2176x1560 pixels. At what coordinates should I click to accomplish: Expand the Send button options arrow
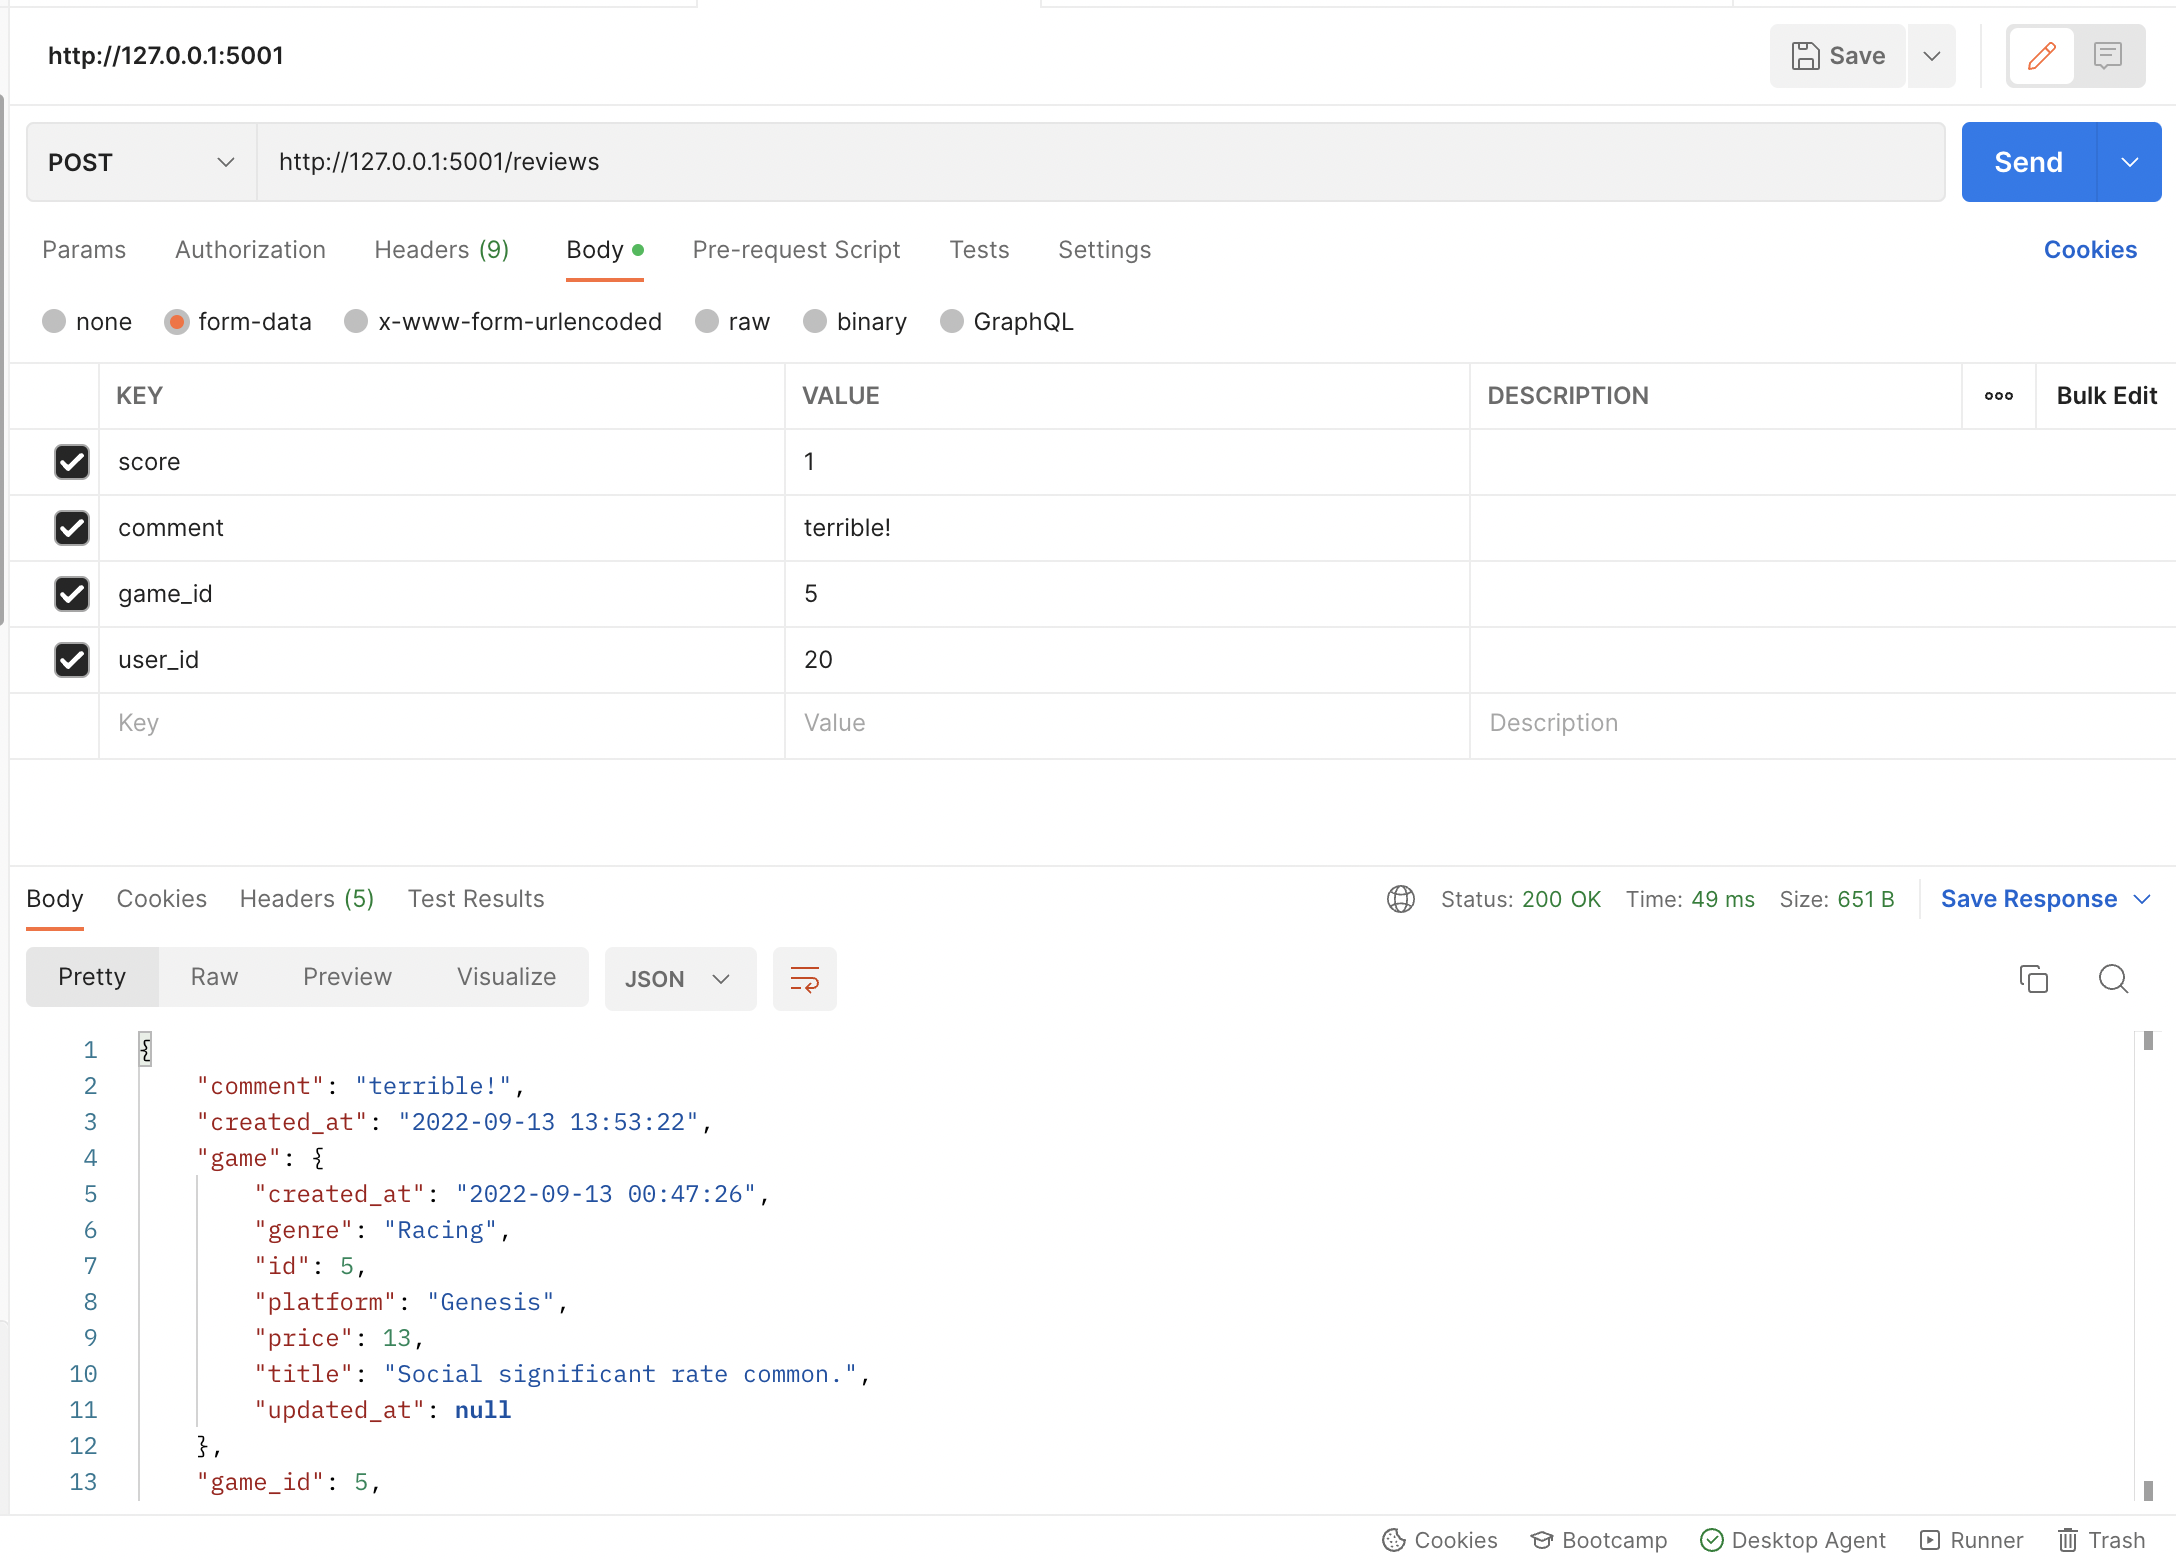(x=2129, y=162)
